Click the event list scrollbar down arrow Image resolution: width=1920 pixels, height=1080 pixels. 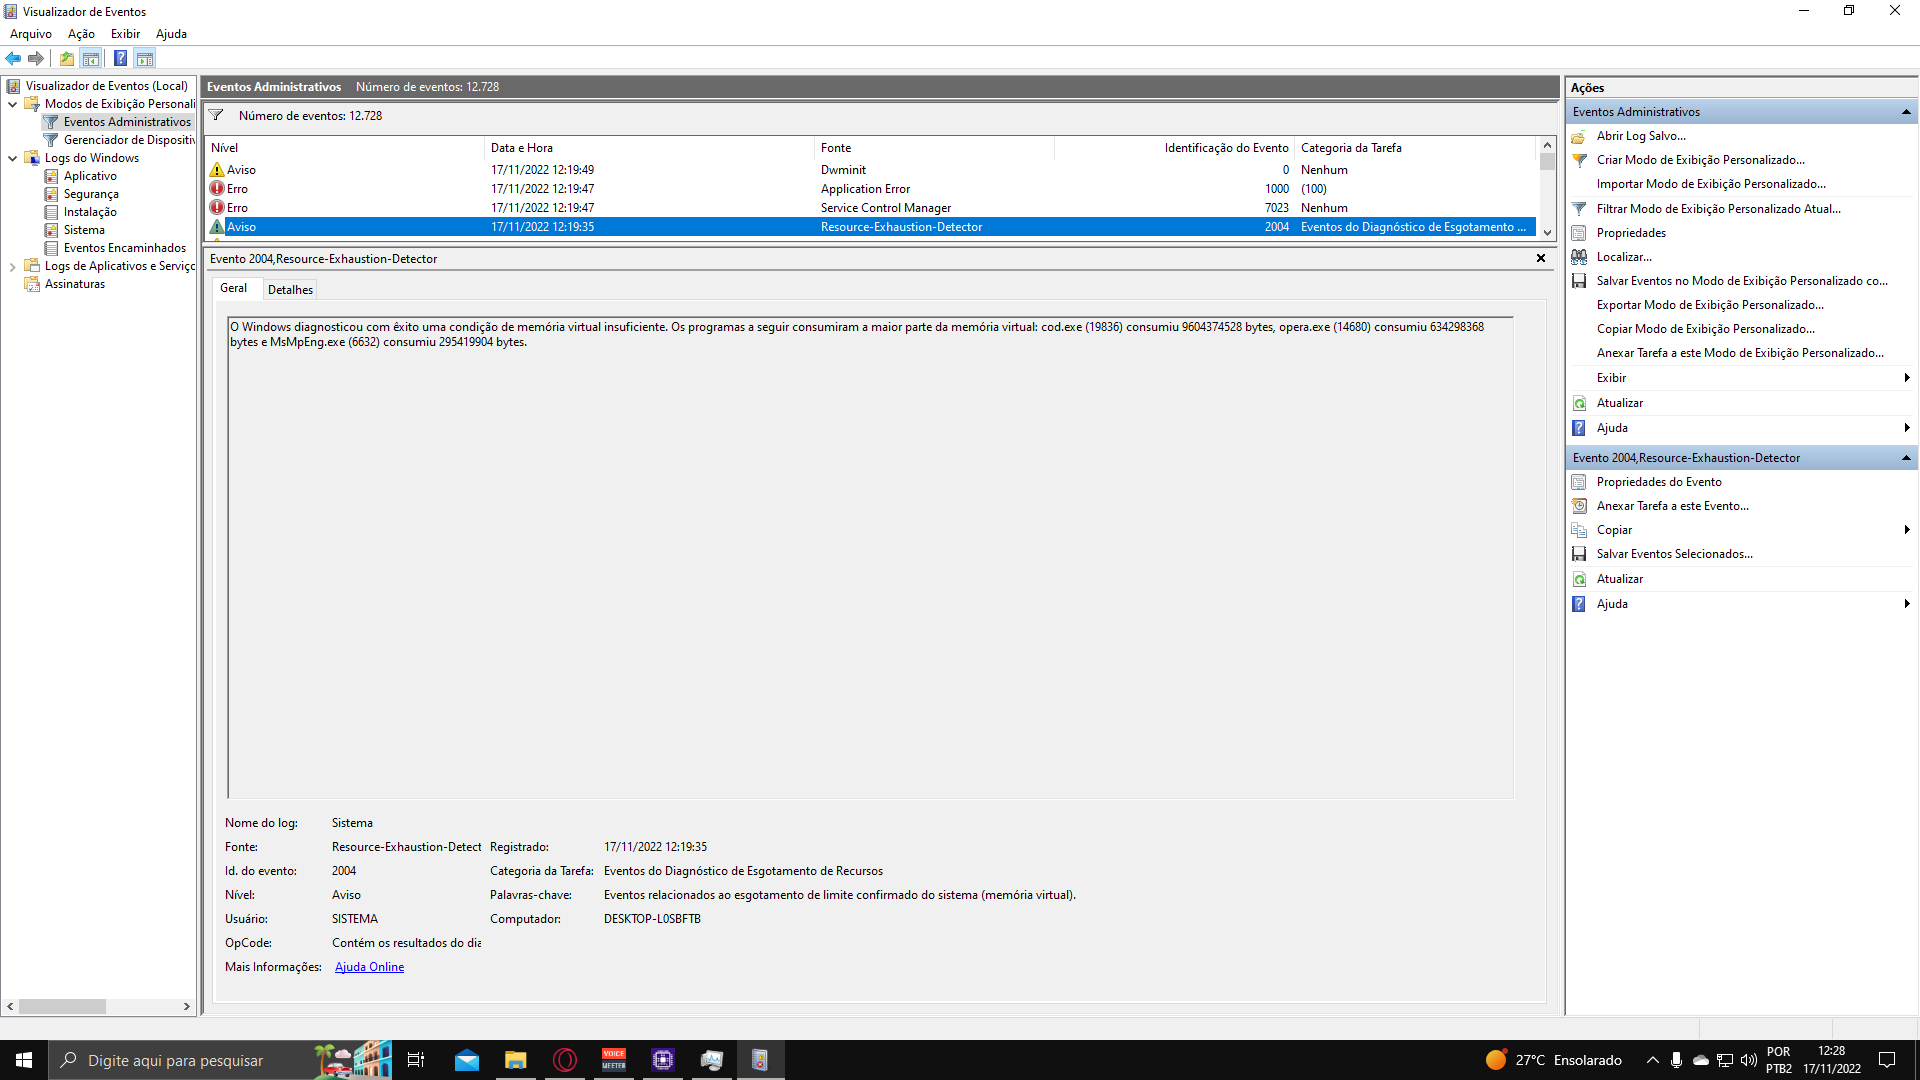coord(1547,232)
